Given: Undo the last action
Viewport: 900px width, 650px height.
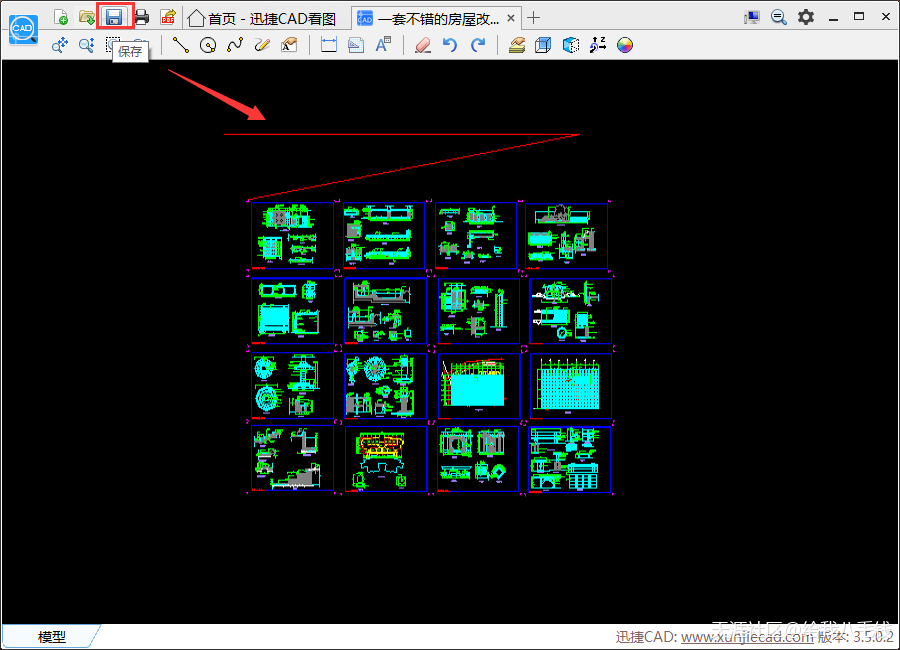Looking at the screenshot, I should [x=450, y=45].
